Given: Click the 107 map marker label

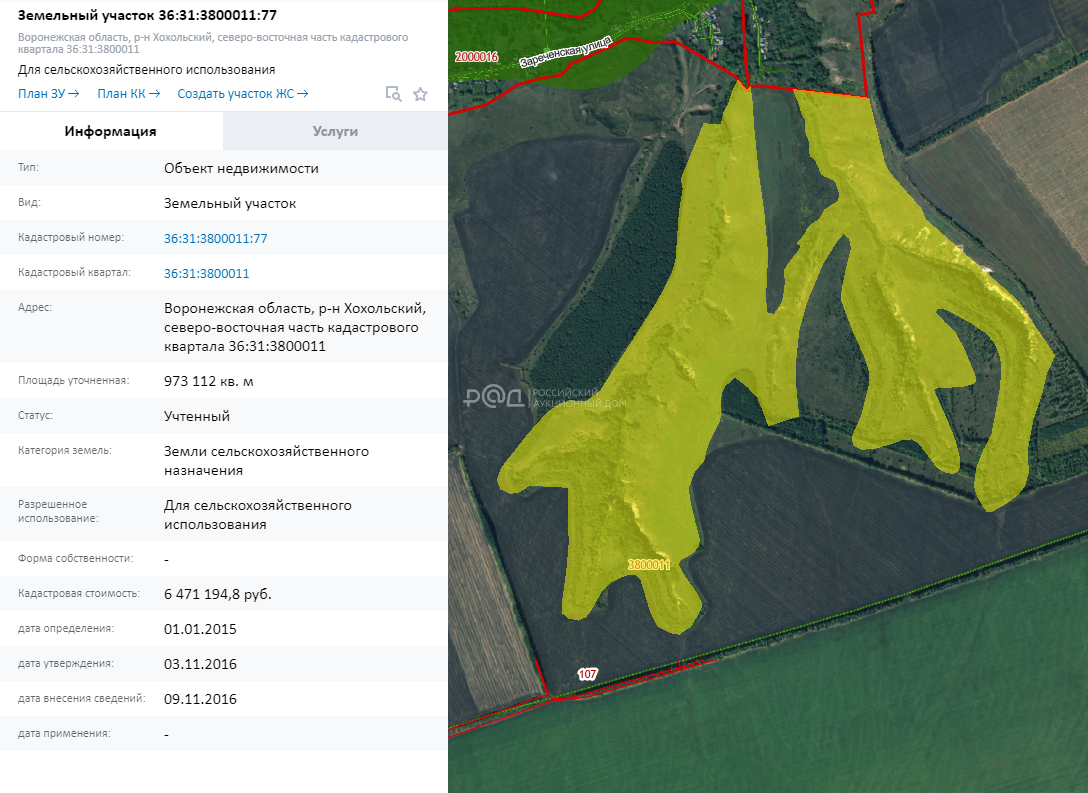Looking at the screenshot, I should coord(587,675).
